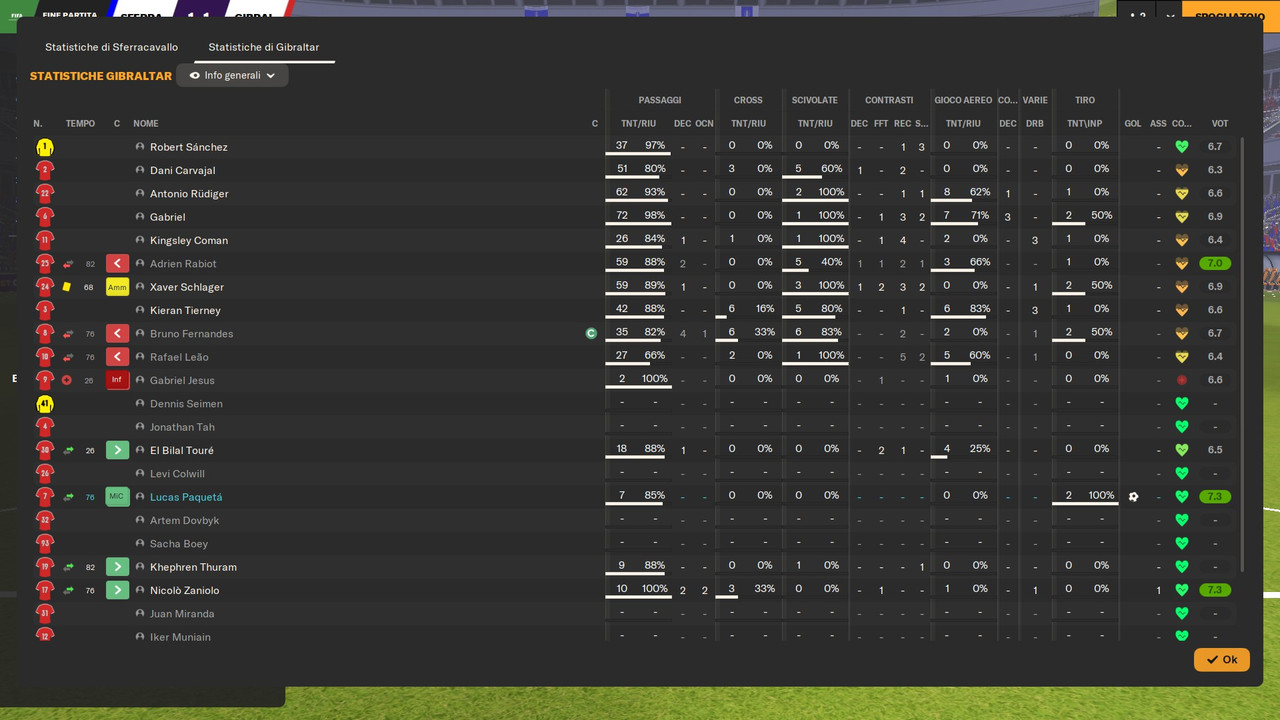Screen dimensions: 1280x720
Task: Click the red injury cross on Gabriel Jesus's row
Action: click(x=67, y=380)
